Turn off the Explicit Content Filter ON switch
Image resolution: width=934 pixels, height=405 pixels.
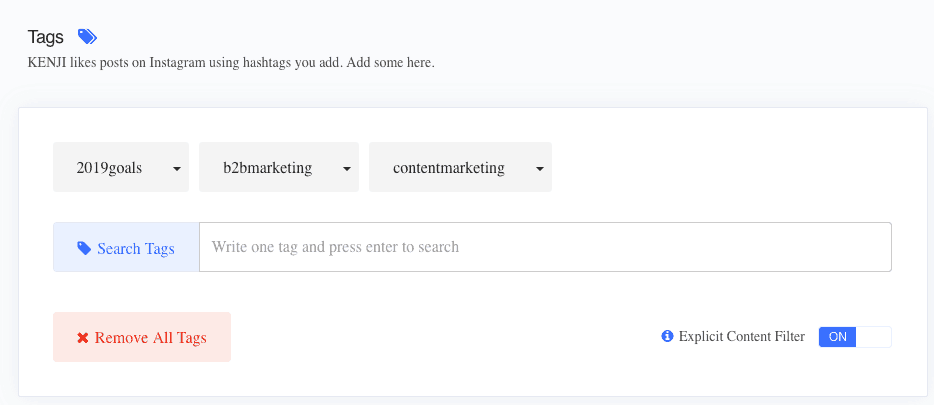pos(838,337)
